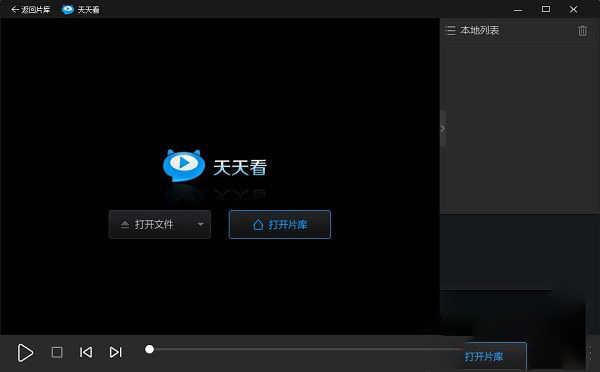Close the 天天看 player window

click(573, 9)
